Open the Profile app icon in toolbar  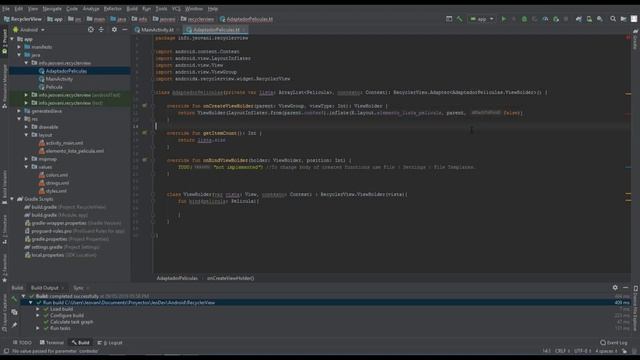545,19
